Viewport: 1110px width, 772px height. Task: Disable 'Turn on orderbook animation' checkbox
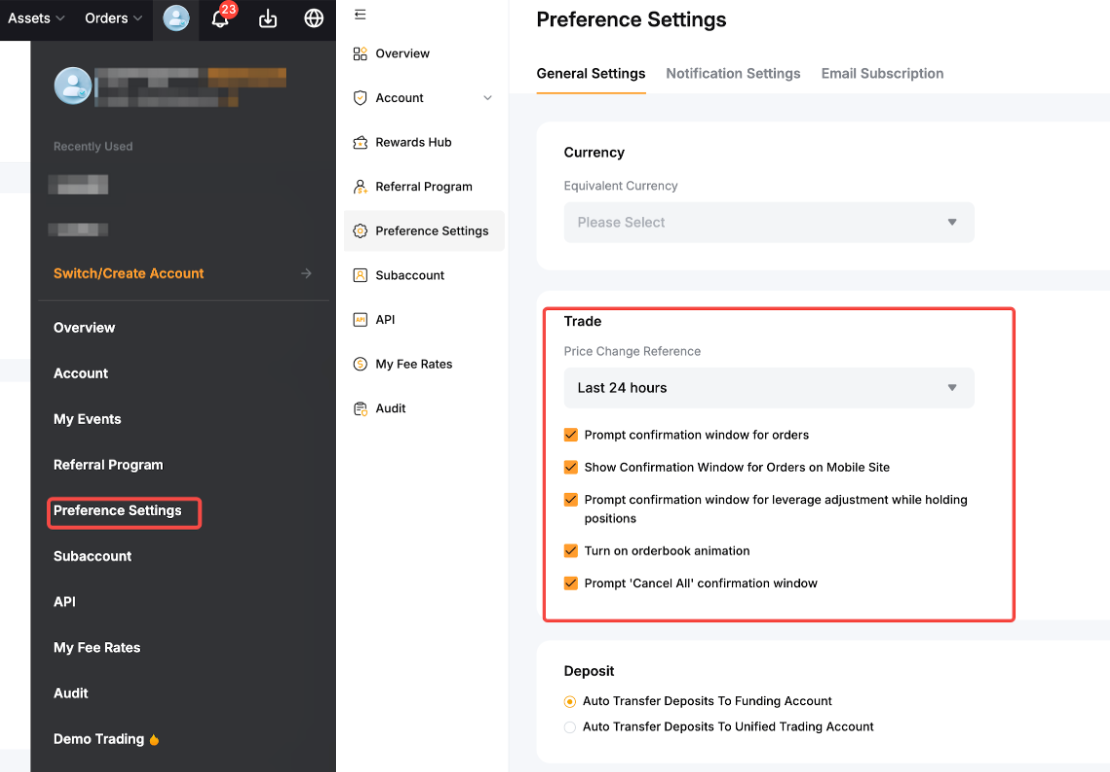tap(571, 551)
